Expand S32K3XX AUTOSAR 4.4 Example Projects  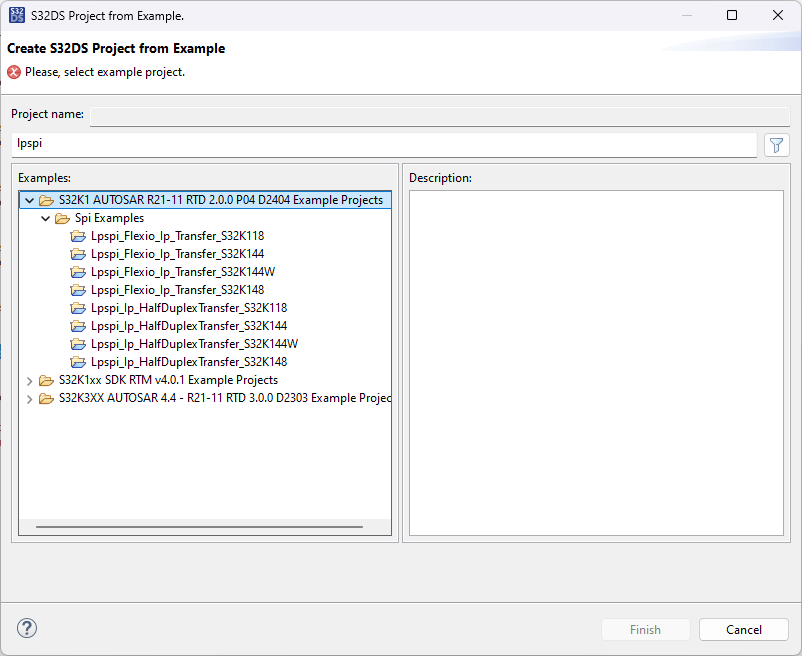30,399
